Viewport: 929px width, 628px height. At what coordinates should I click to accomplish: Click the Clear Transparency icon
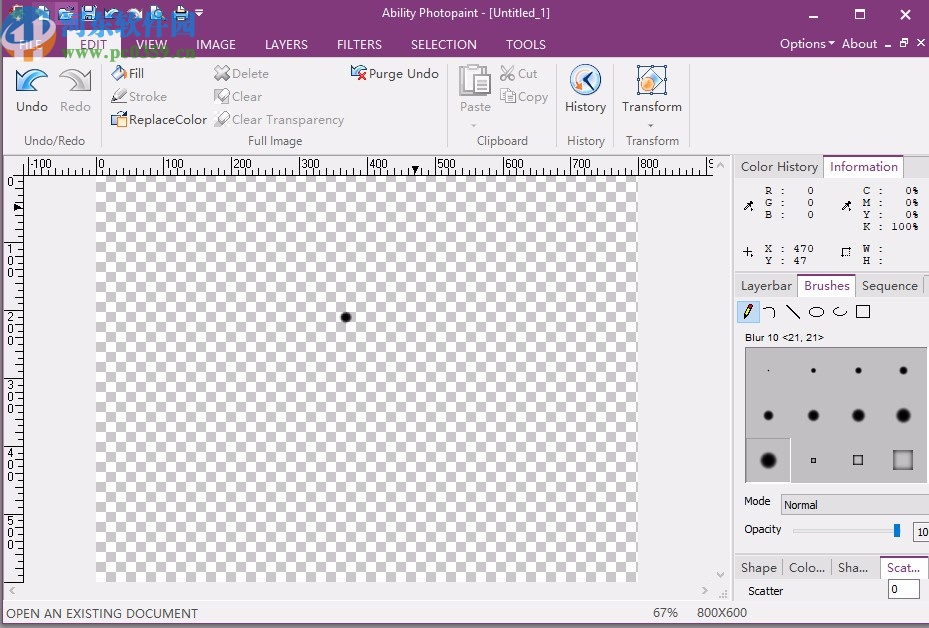click(x=222, y=119)
